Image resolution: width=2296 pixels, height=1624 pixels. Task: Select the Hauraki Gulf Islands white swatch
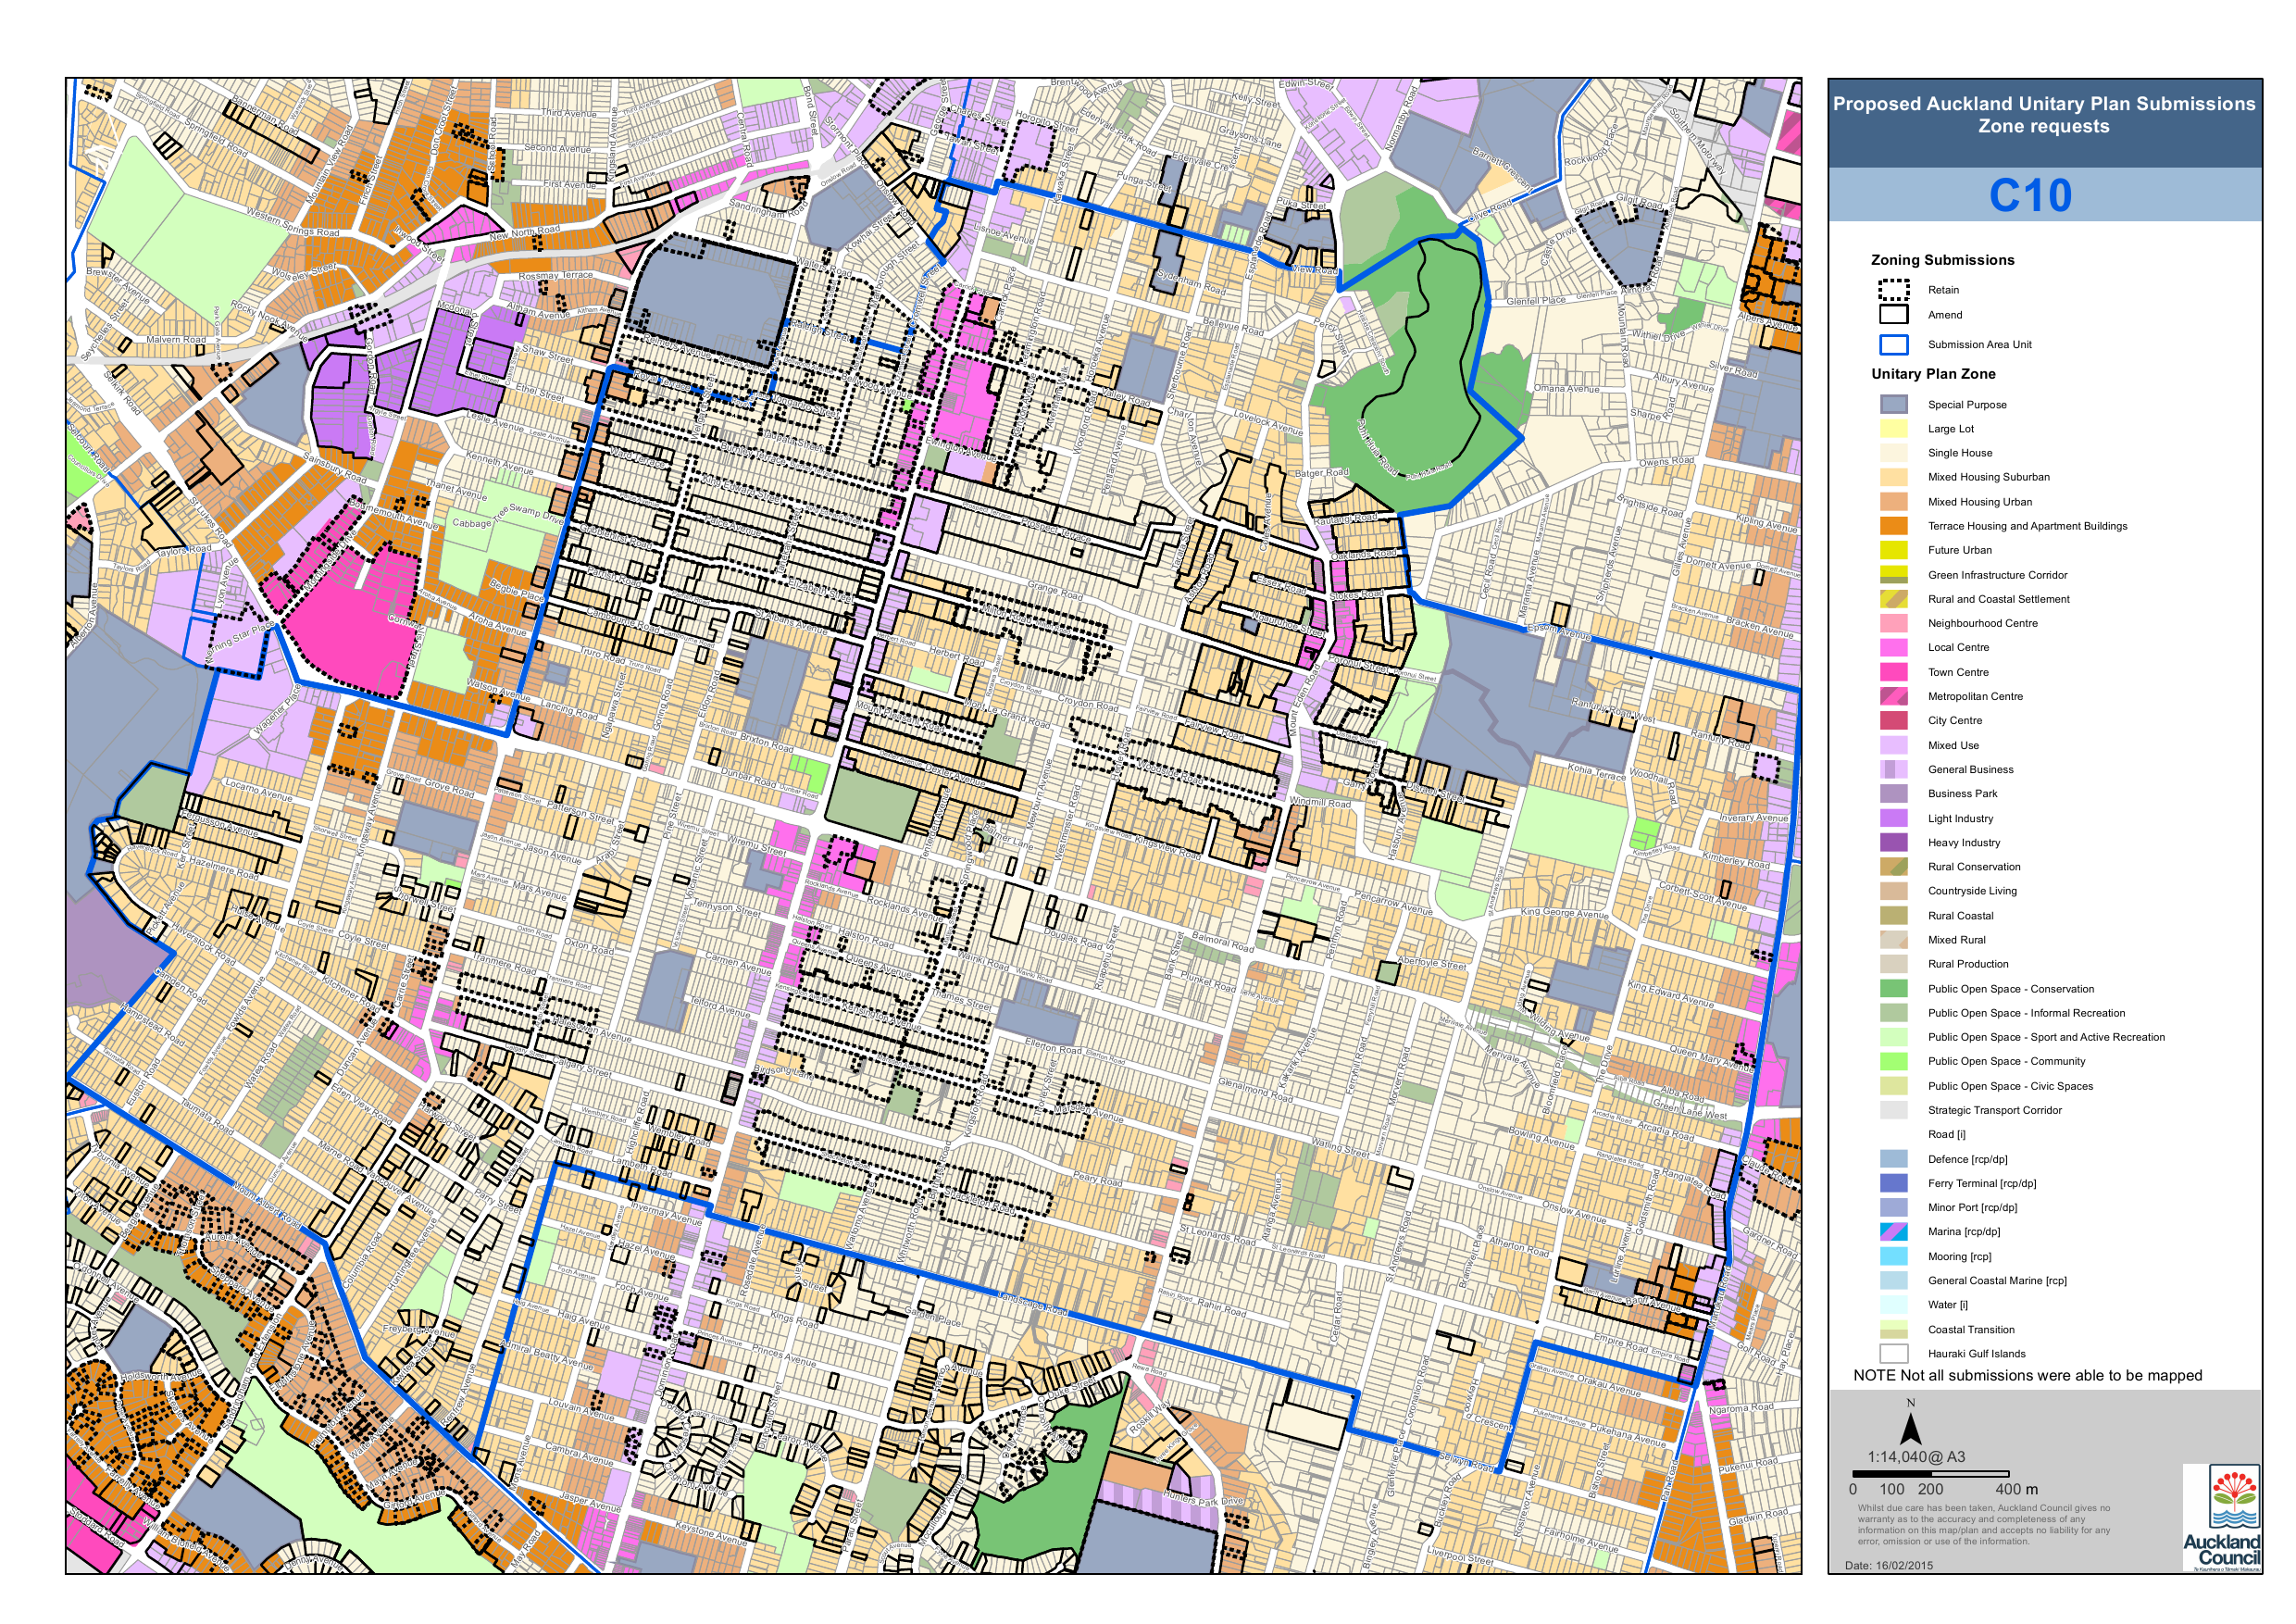[1893, 1354]
